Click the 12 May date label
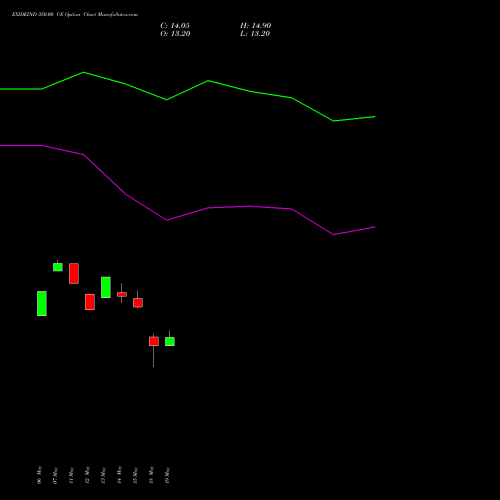The height and width of the screenshot is (500, 500). click(x=87, y=475)
